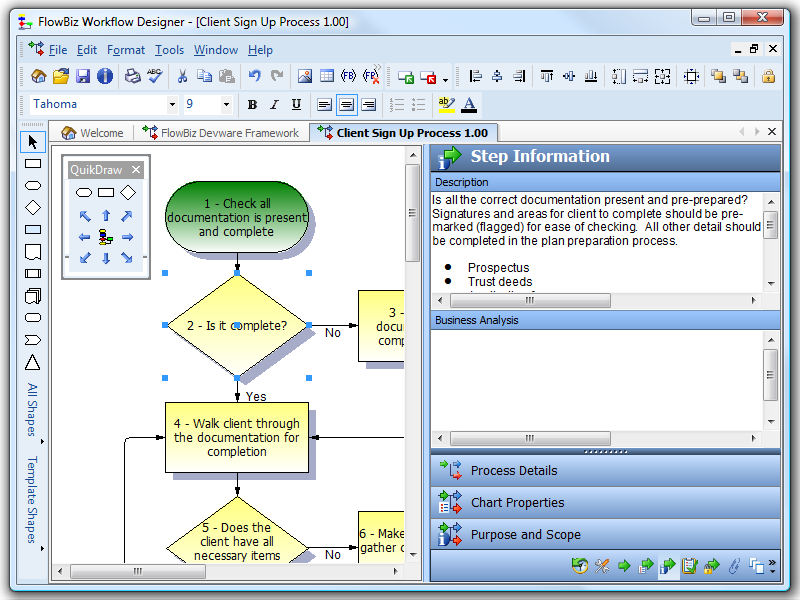800x600 pixels.
Task: Copy the selected shape
Action: 204,77
